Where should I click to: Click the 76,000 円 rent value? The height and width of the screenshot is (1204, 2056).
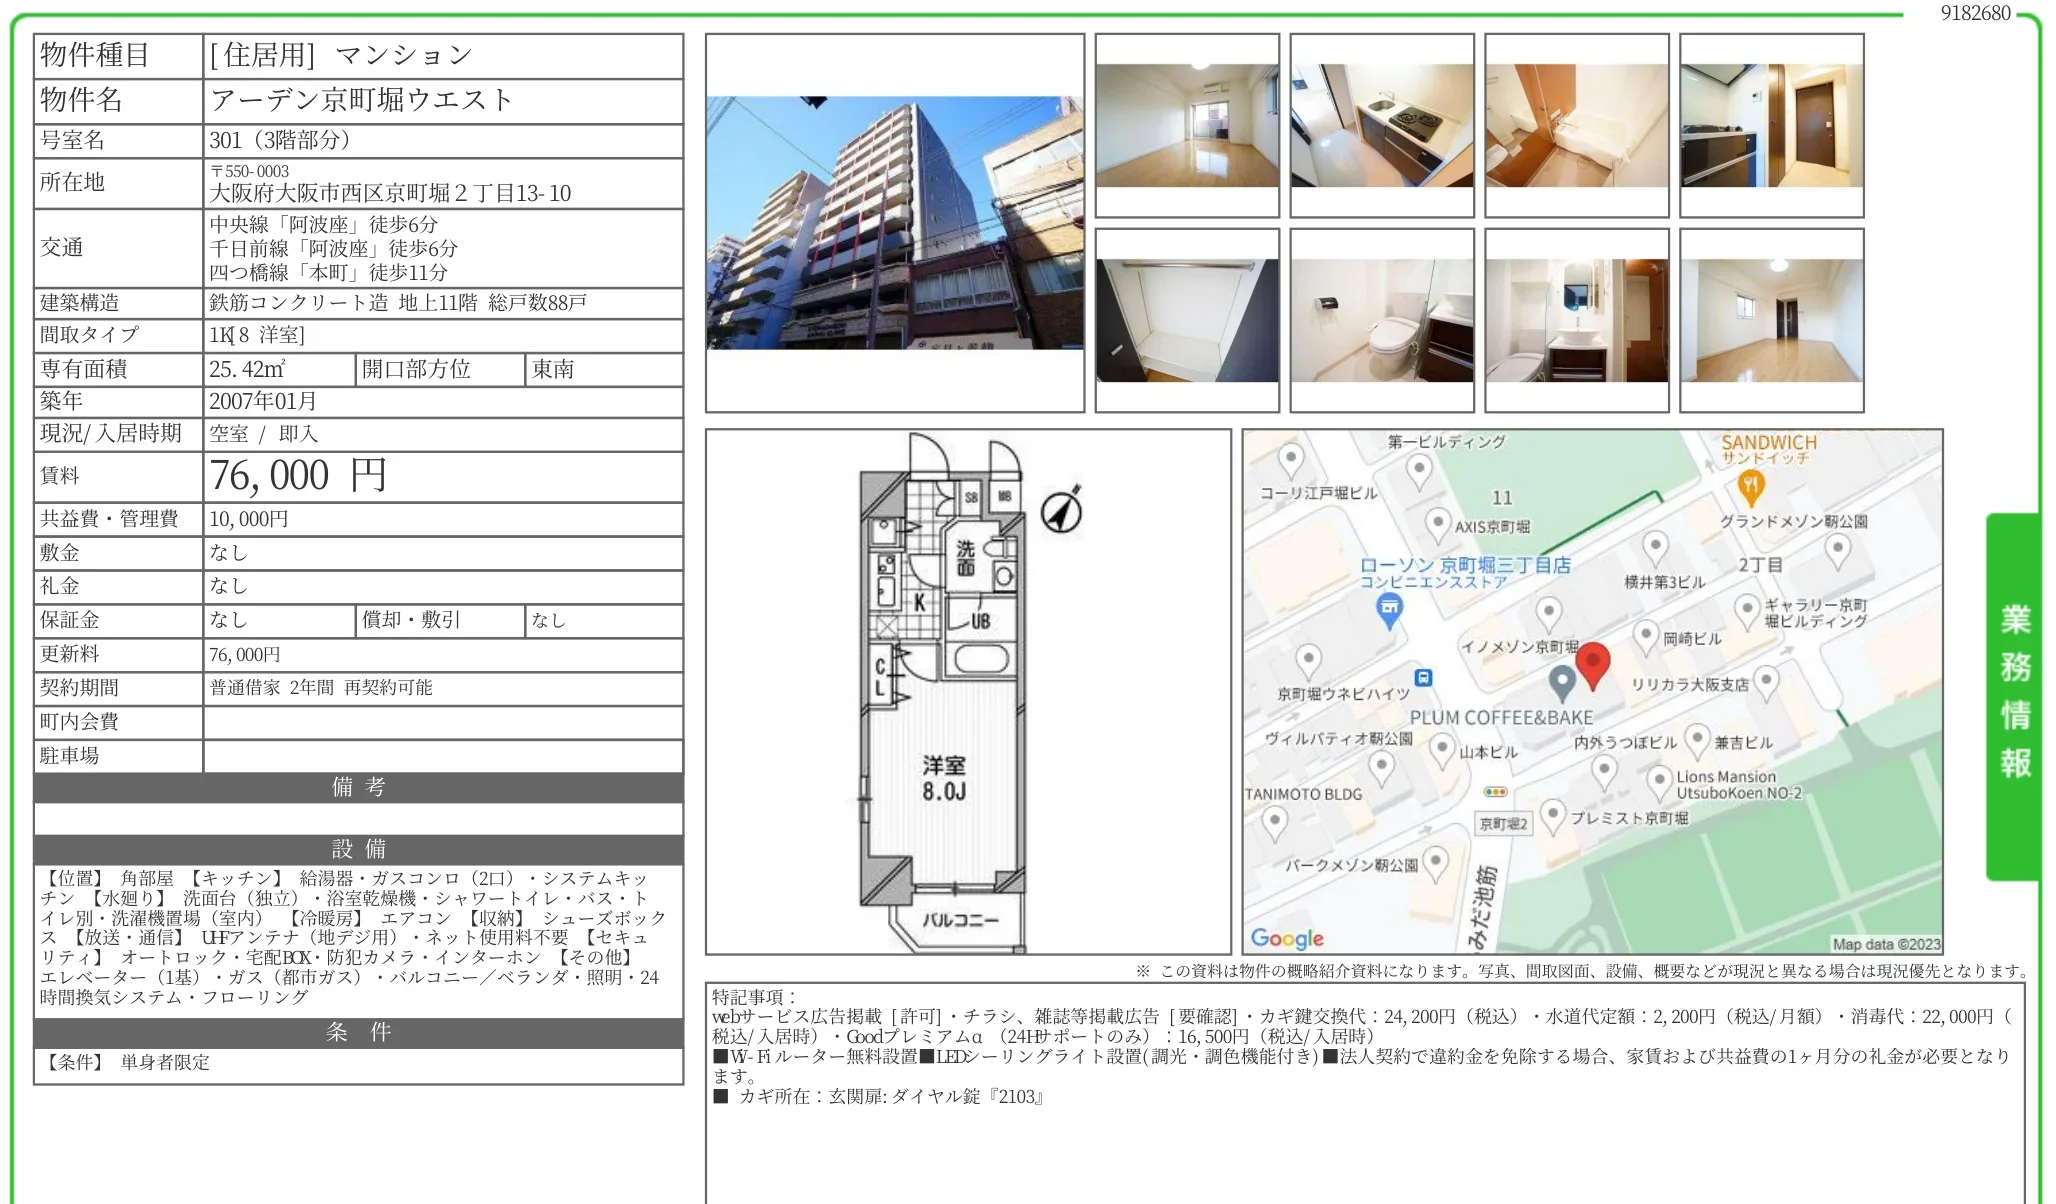298,476
